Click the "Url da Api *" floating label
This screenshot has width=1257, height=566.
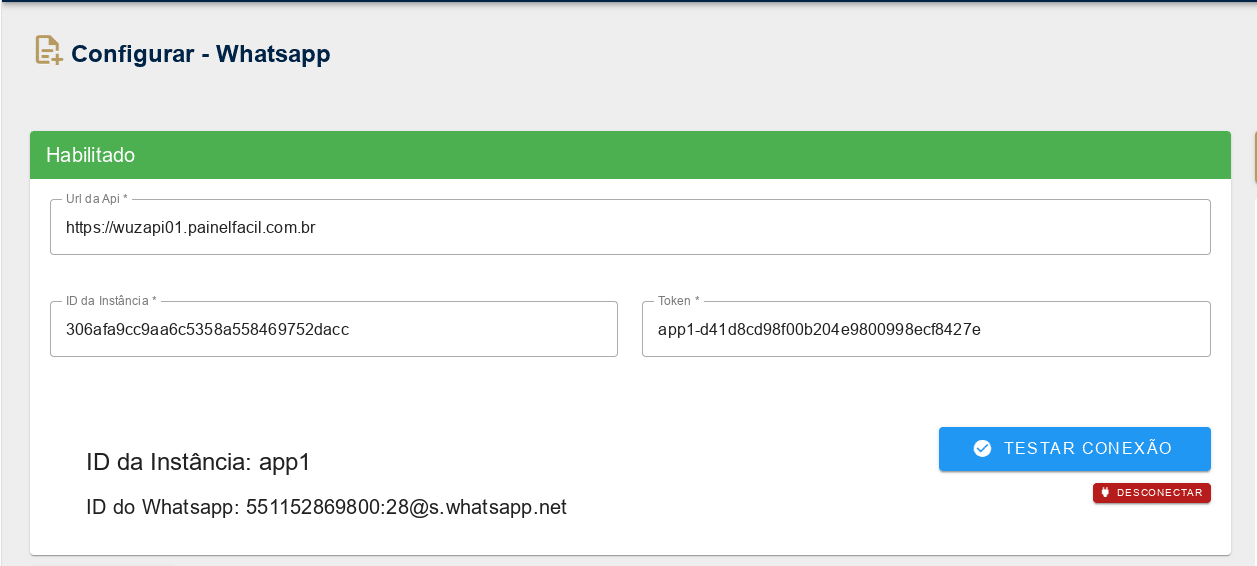97,199
